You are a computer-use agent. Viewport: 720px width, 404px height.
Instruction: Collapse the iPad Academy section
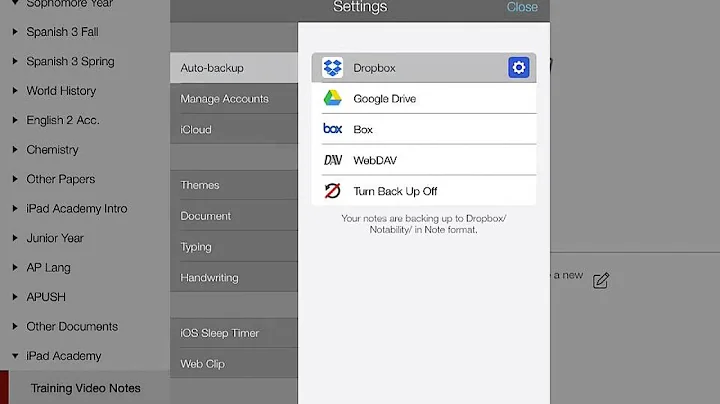tap(15, 356)
